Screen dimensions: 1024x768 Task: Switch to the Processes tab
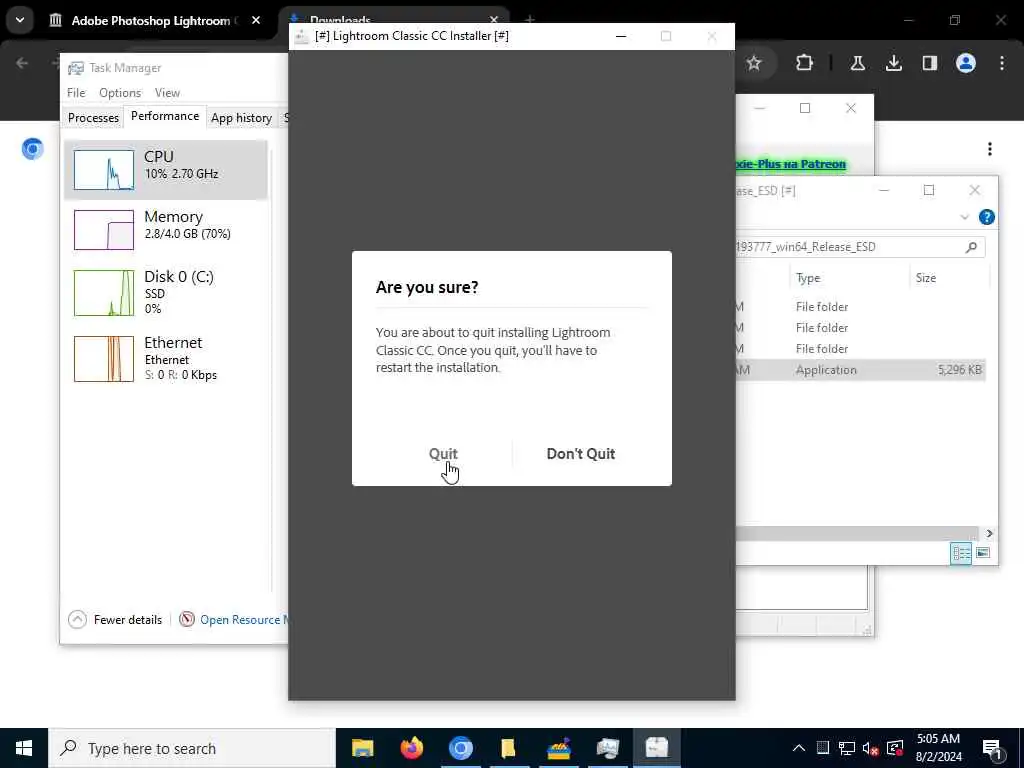[93, 118]
